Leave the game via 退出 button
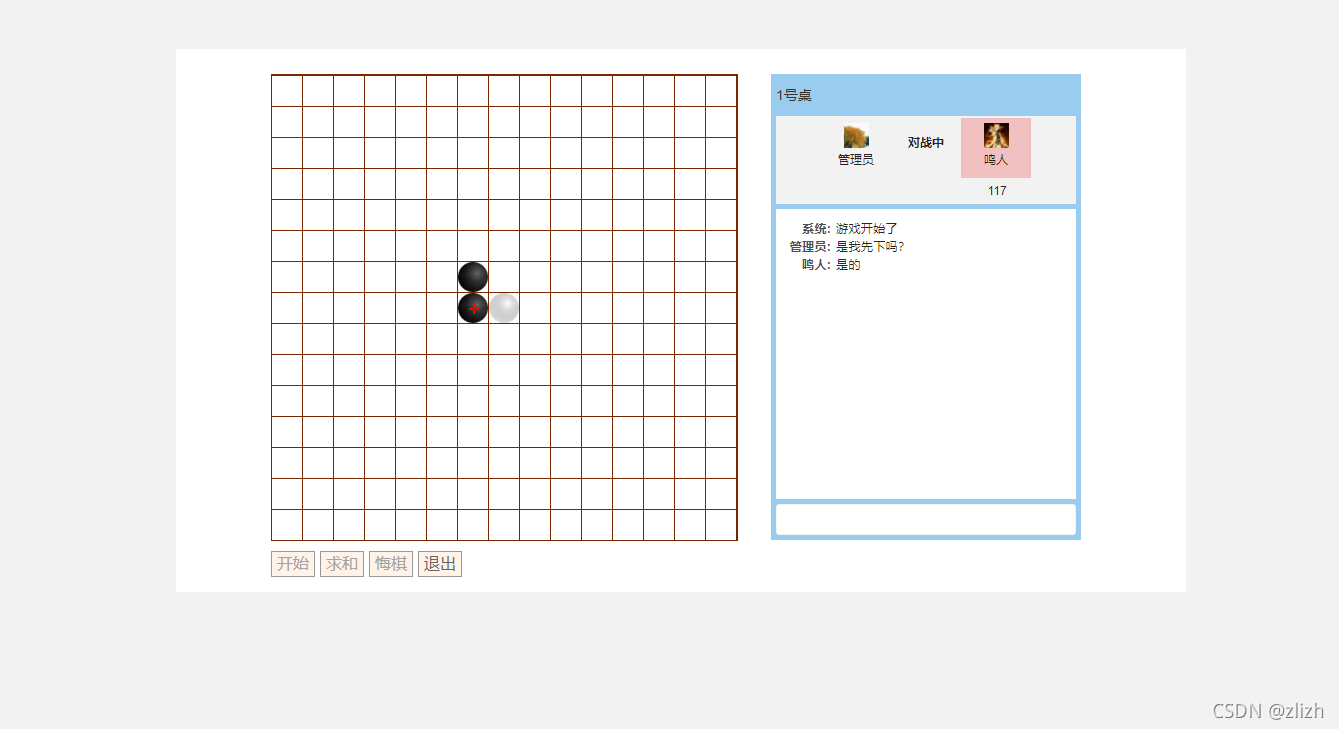Screen dimensions: 1339x729 pyautogui.click(x=440, y=564)
